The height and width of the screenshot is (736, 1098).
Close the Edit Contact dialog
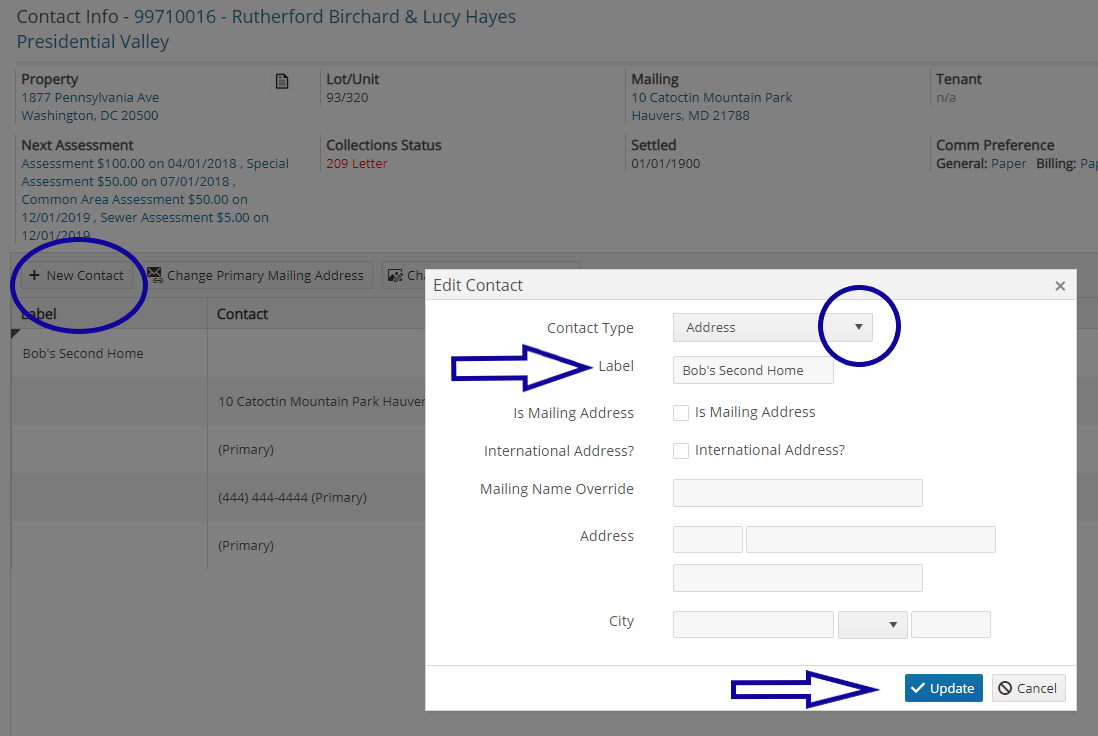(1060, 286)
